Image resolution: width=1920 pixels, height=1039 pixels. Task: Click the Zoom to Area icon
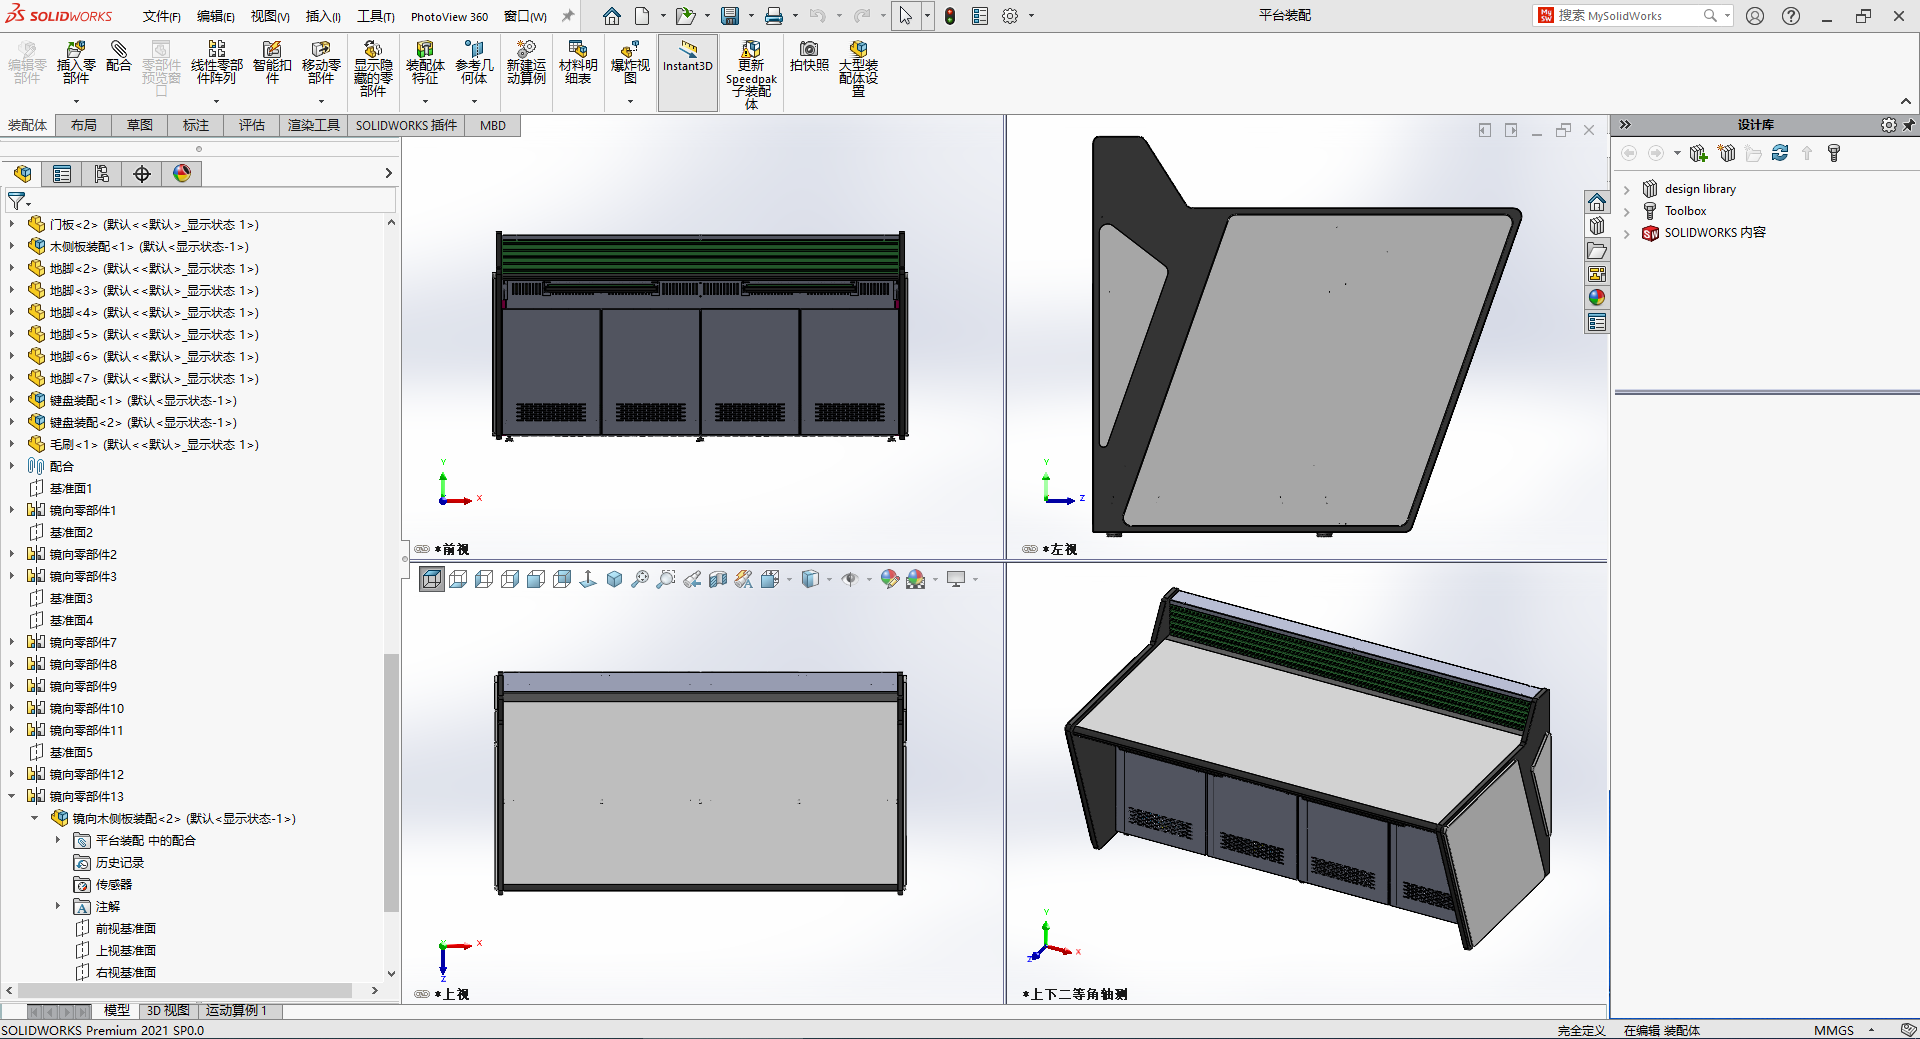tap(666, 579)
